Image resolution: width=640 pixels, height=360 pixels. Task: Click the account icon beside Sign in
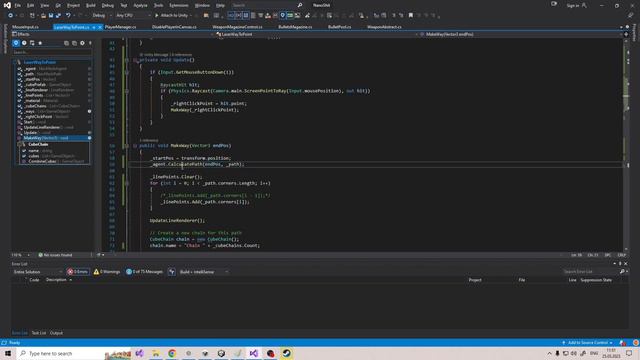(x=584, y=5)
